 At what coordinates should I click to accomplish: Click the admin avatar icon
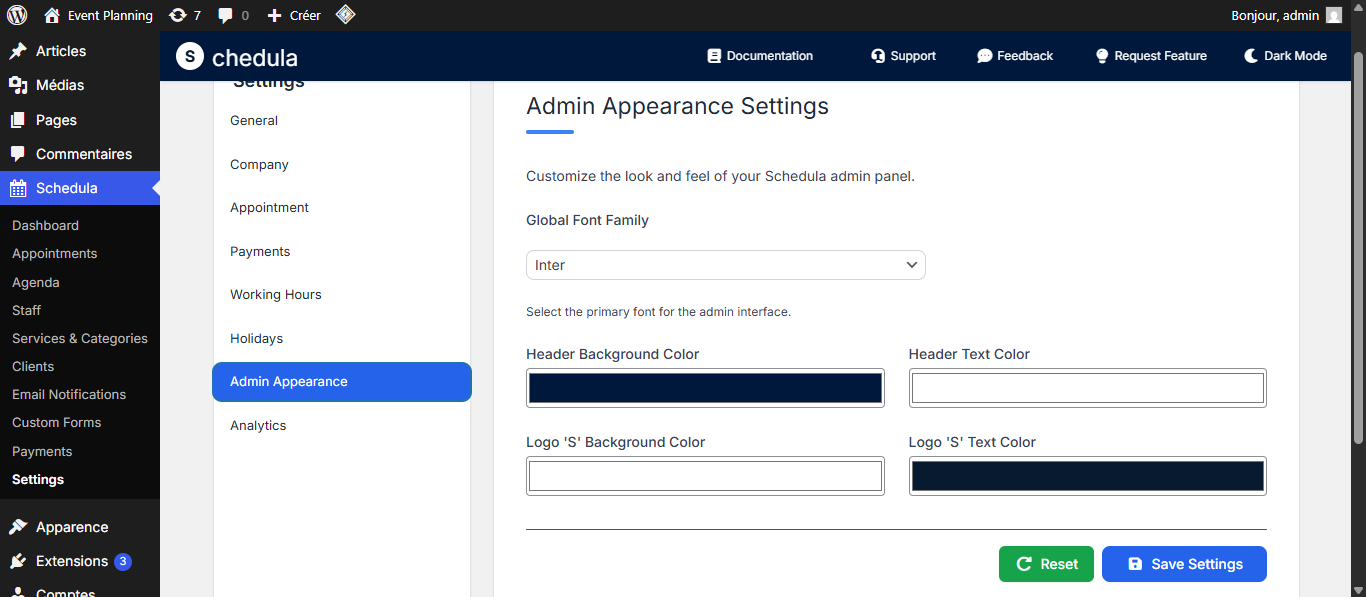point(1334,15)
